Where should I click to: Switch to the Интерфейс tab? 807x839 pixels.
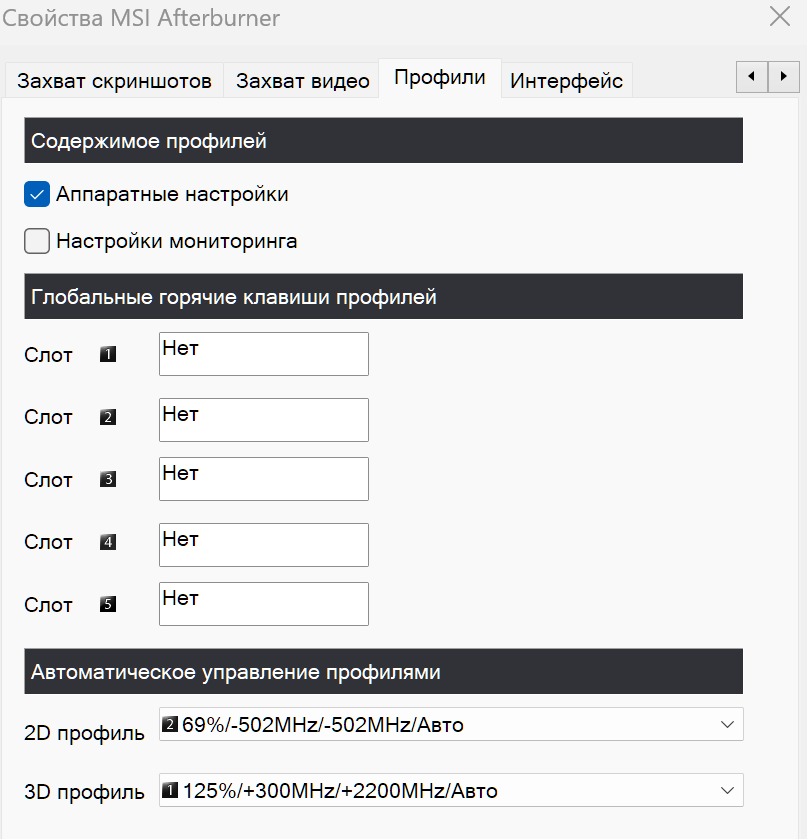click(x=566, y=80)
